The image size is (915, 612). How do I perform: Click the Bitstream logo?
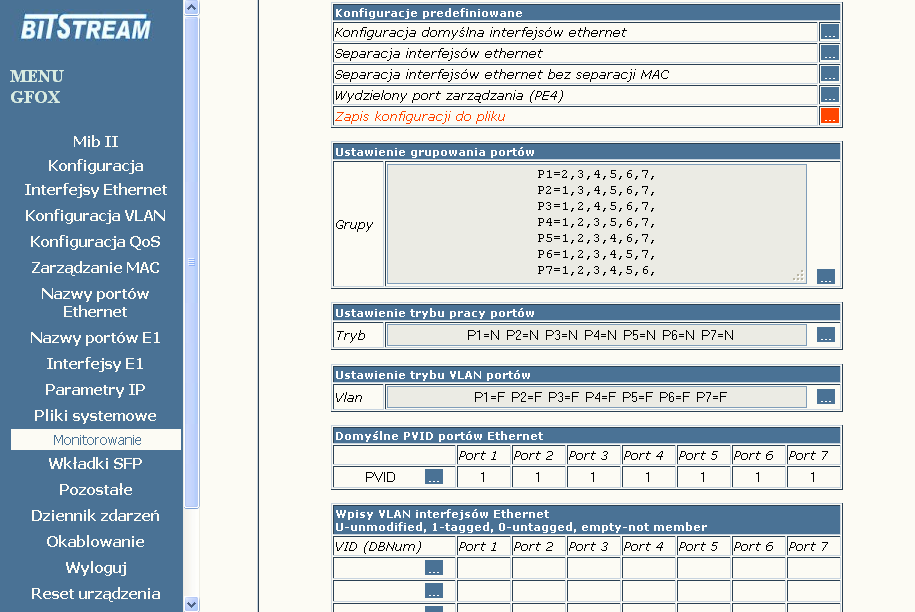click(86, 27)
